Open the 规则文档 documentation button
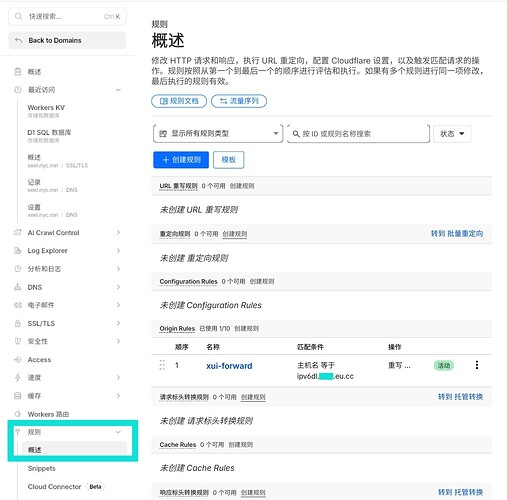507x500 pixels. click(x=179, y=101)
